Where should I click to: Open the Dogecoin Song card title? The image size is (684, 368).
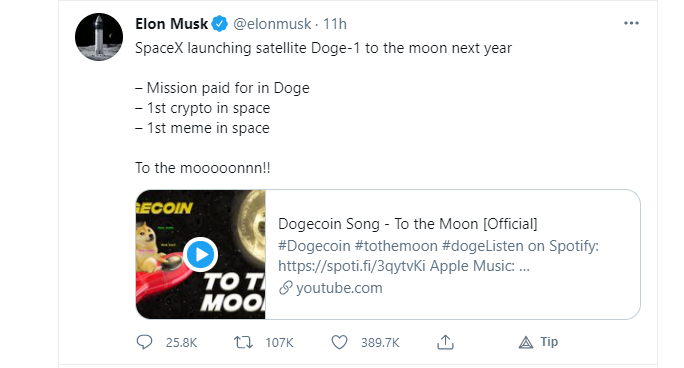(x=408, y=224)
